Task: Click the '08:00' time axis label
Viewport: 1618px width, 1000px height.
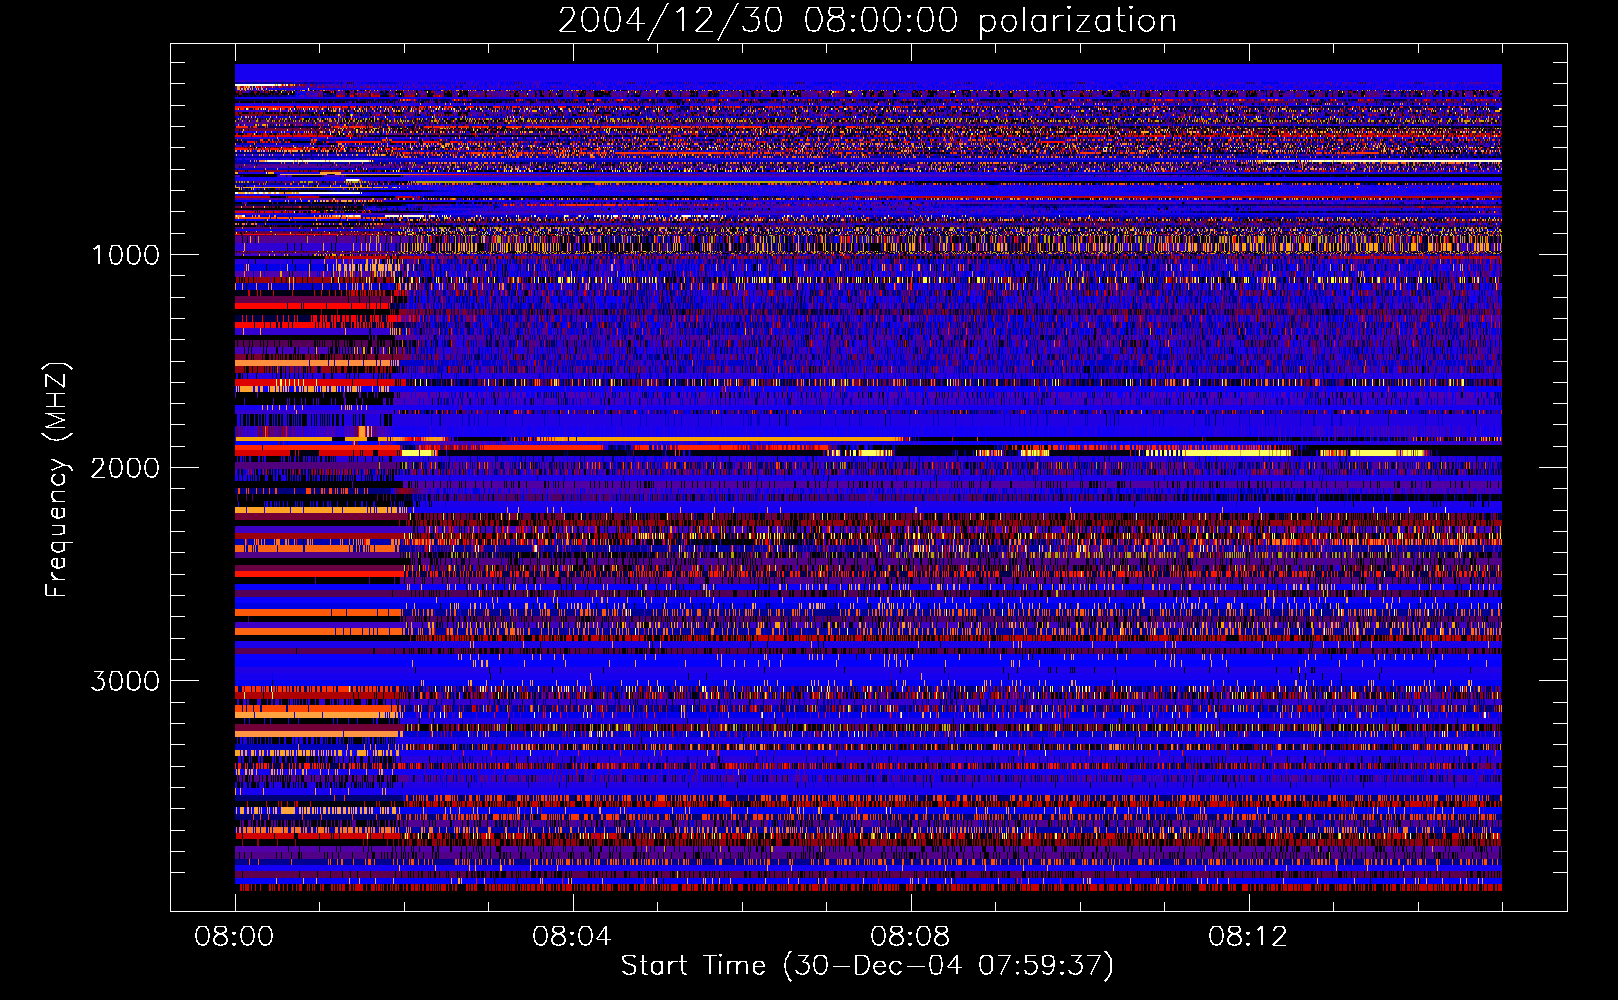Action: tap(234, 937)
